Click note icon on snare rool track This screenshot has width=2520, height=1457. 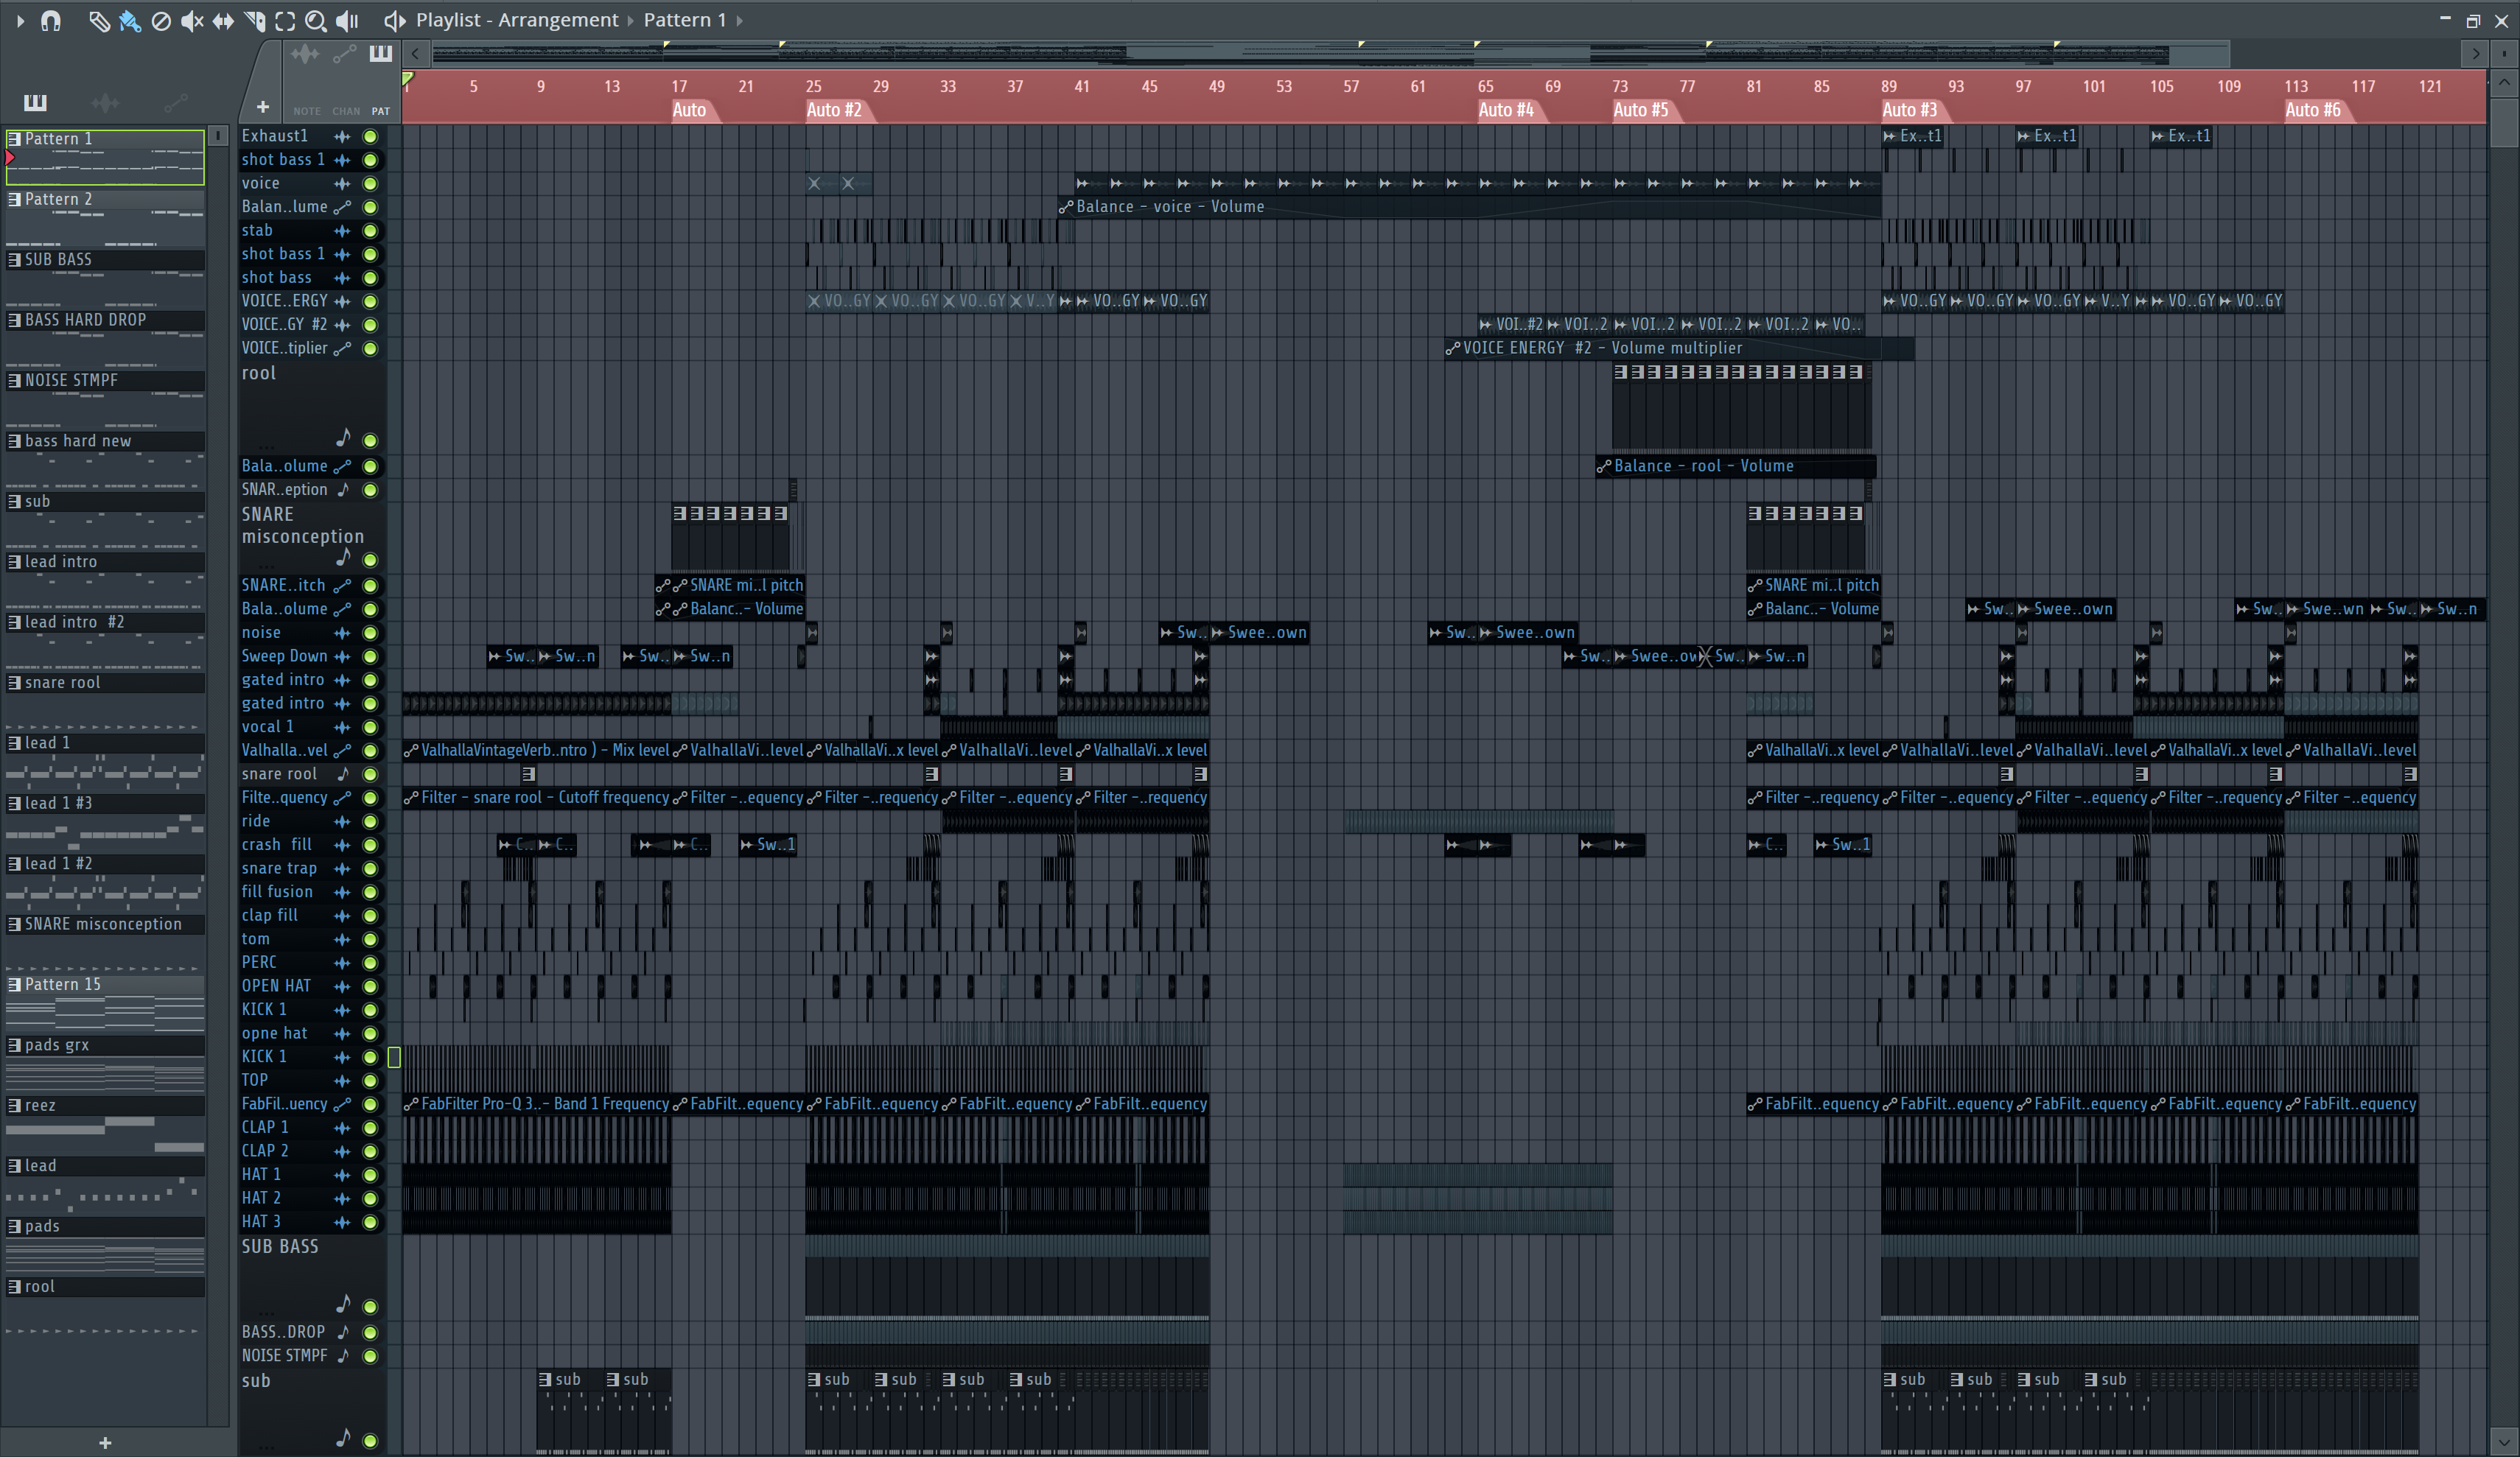pos(343,773)
